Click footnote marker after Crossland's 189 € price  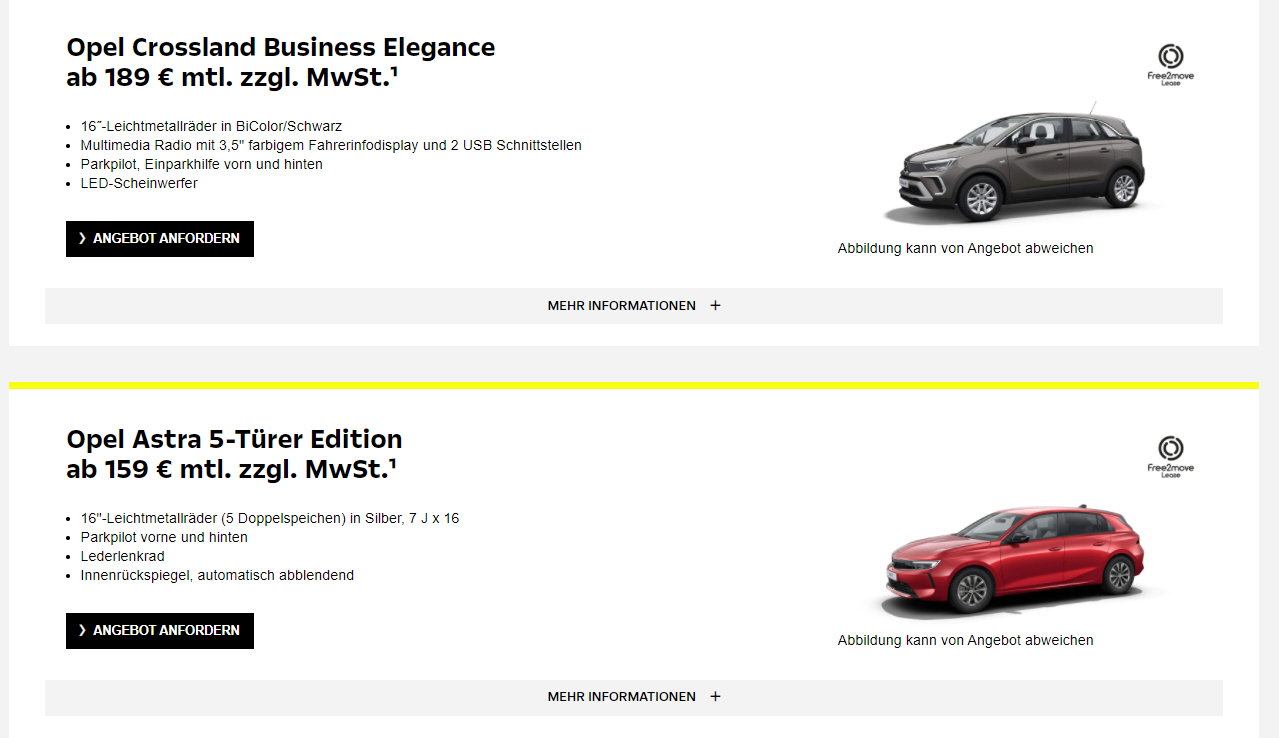point(394,70)
